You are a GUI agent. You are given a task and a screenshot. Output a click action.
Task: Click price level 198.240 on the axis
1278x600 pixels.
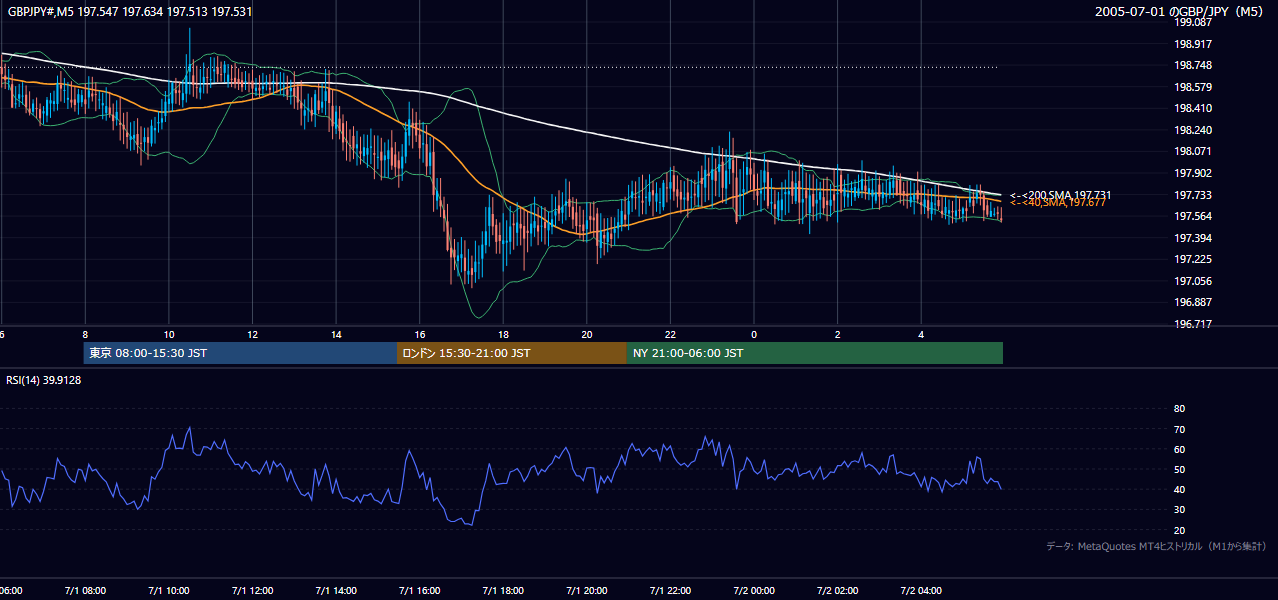(x=1193, y=130)
